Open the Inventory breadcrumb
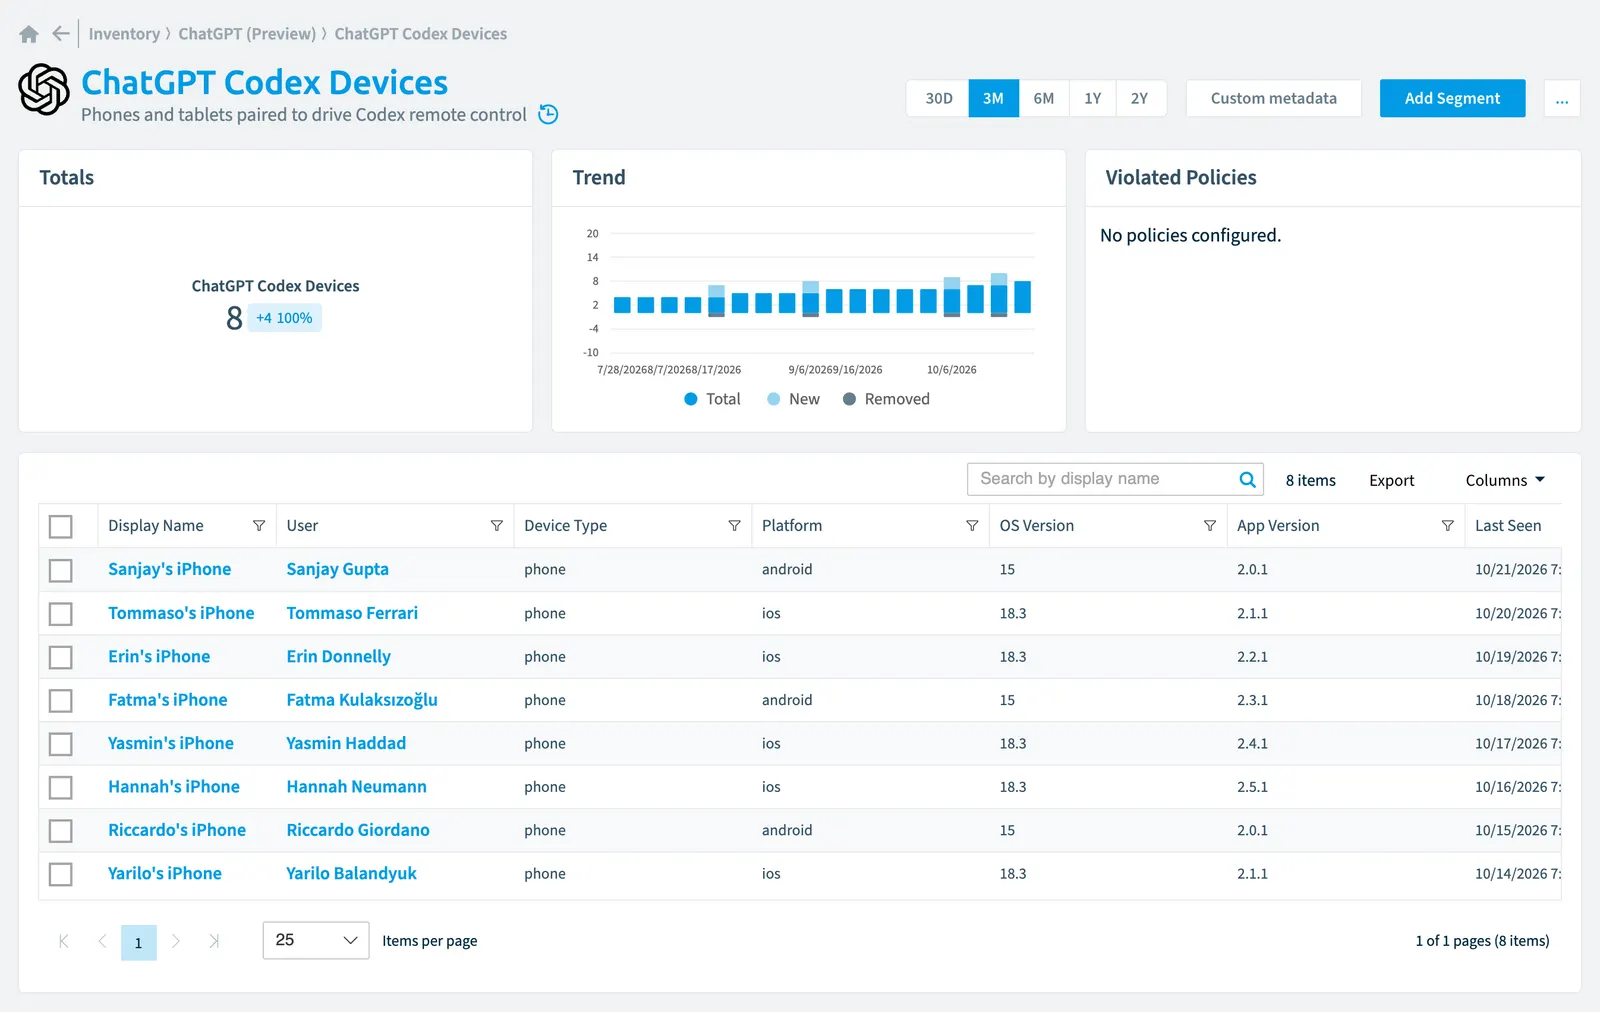The image size is (1600, 1012). point(124,34)
